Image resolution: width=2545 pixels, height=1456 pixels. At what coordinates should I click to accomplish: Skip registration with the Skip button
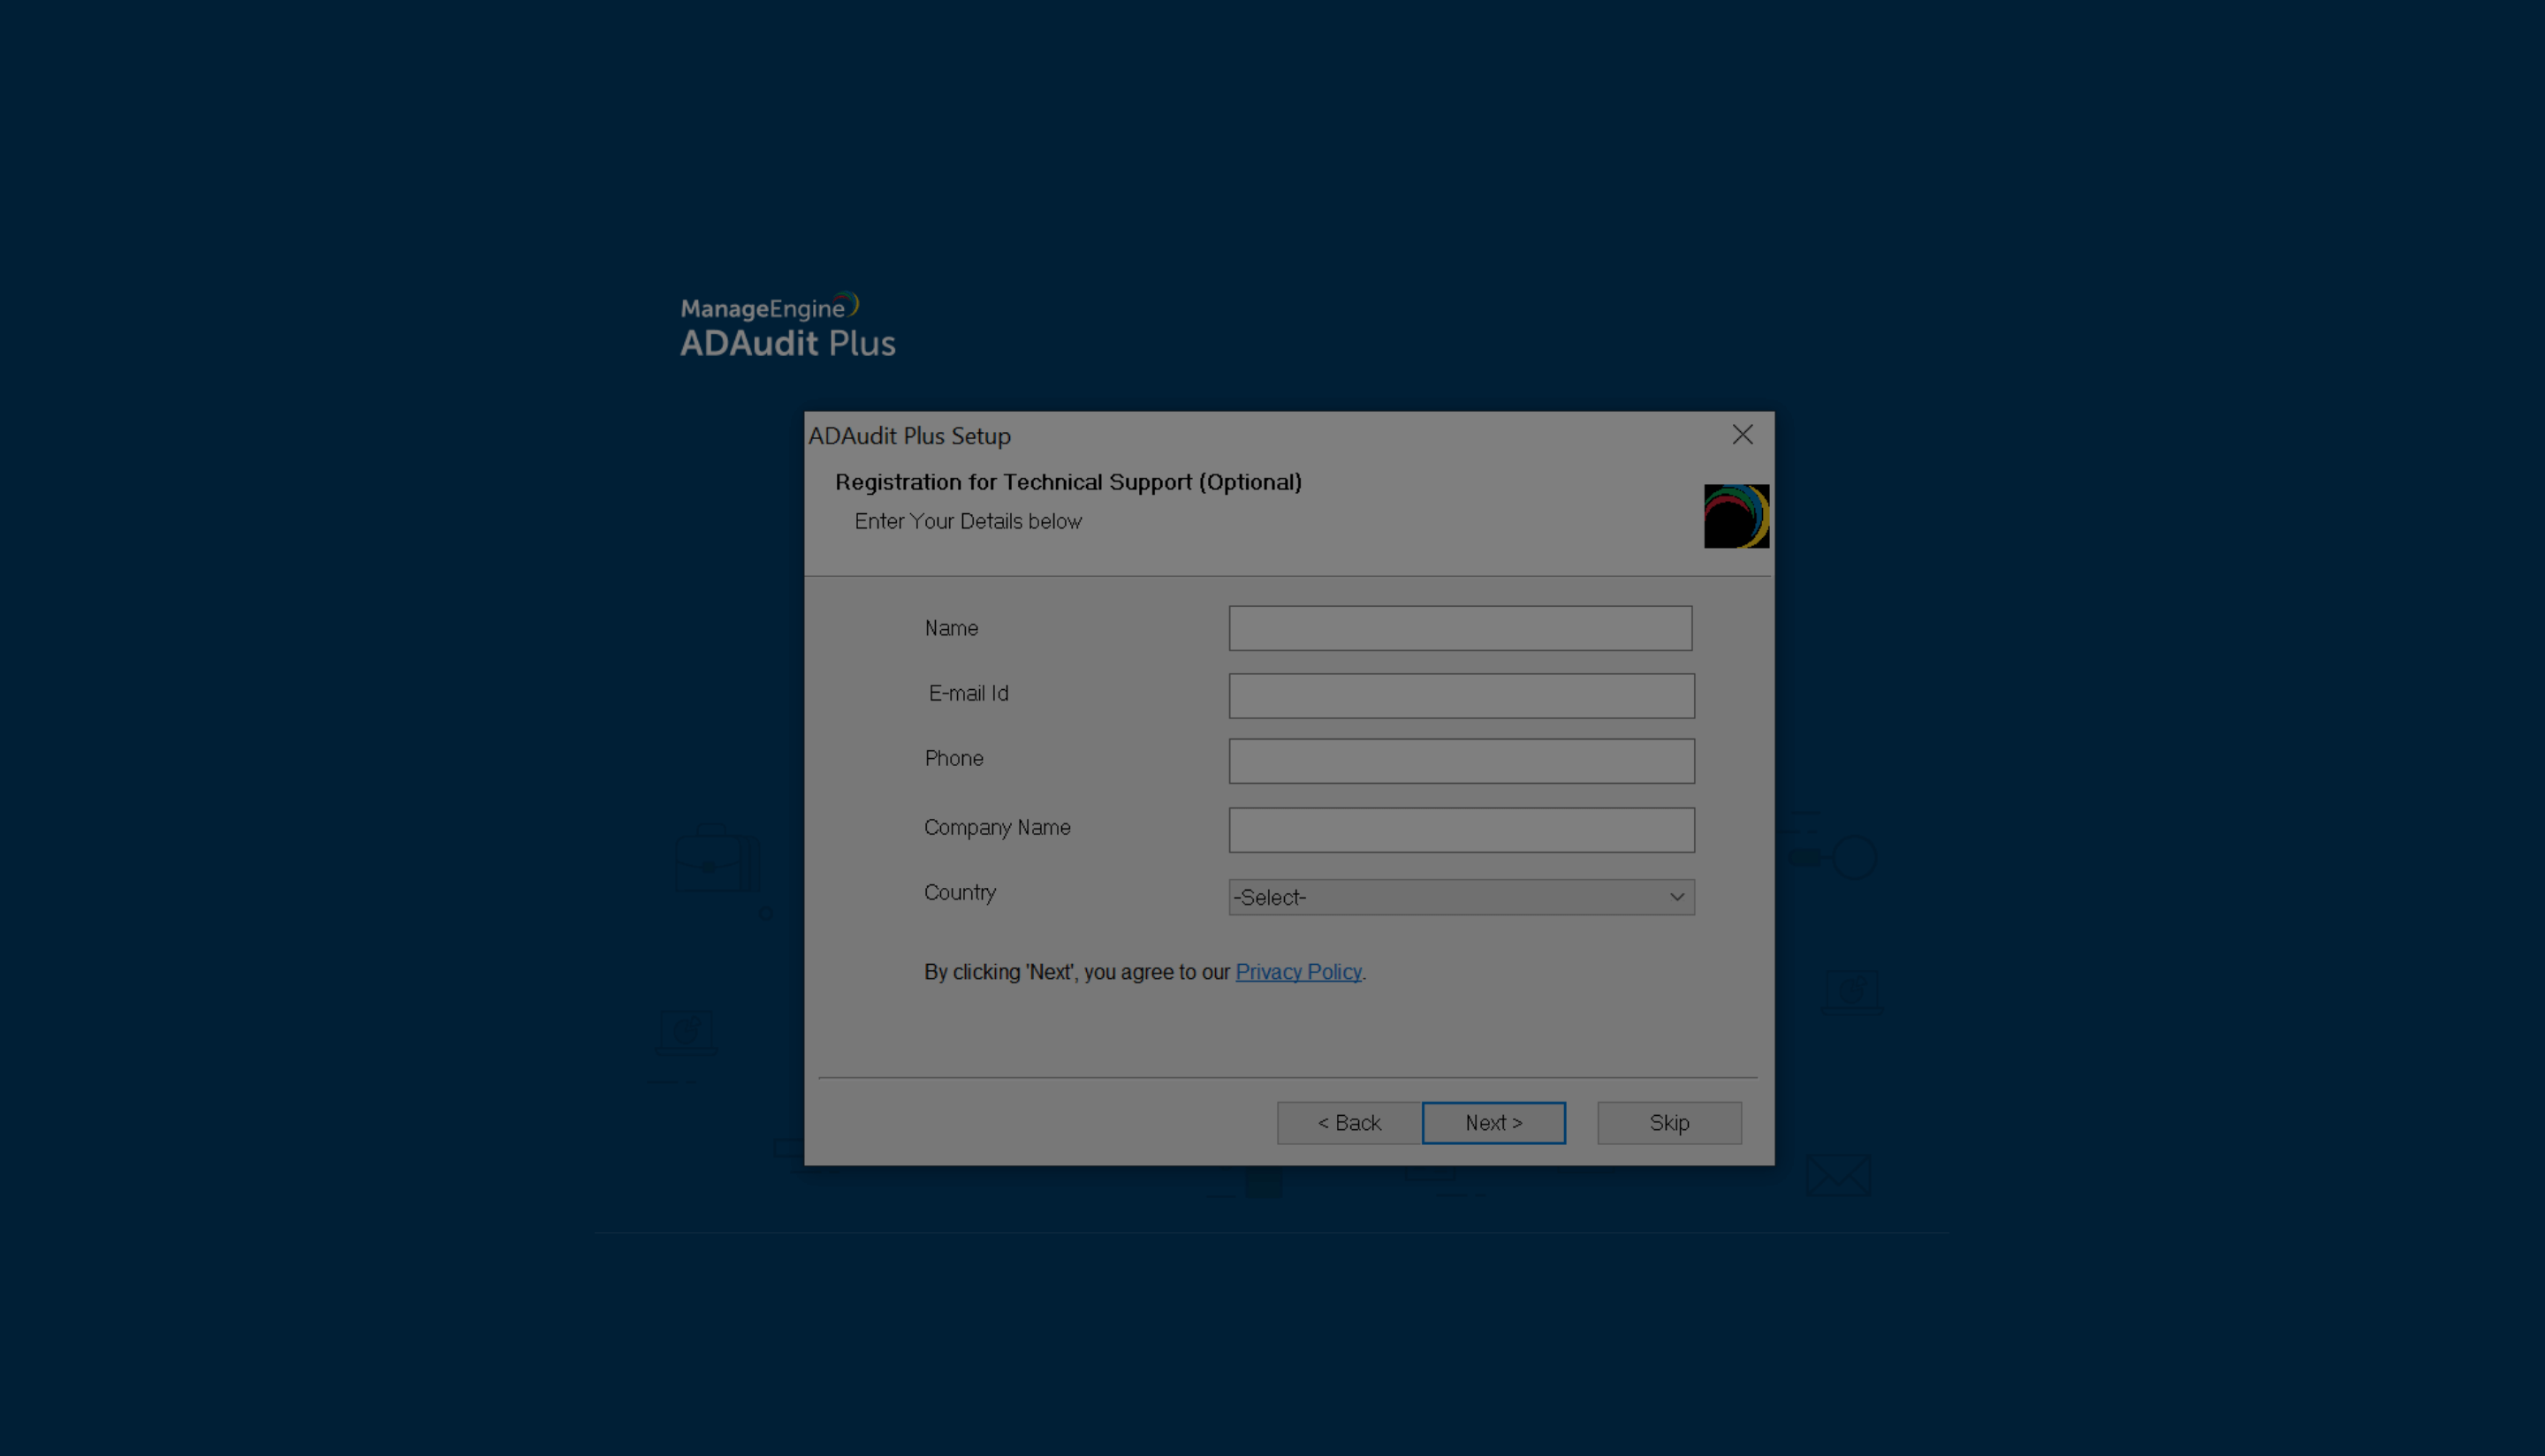[x=1668, y=1123]
